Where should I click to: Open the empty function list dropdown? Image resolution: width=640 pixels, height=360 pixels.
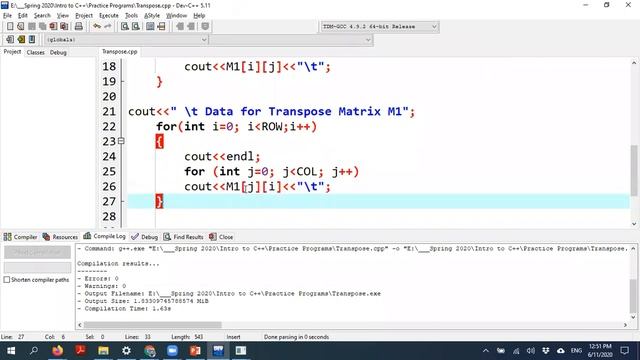(x=291, y=40)
